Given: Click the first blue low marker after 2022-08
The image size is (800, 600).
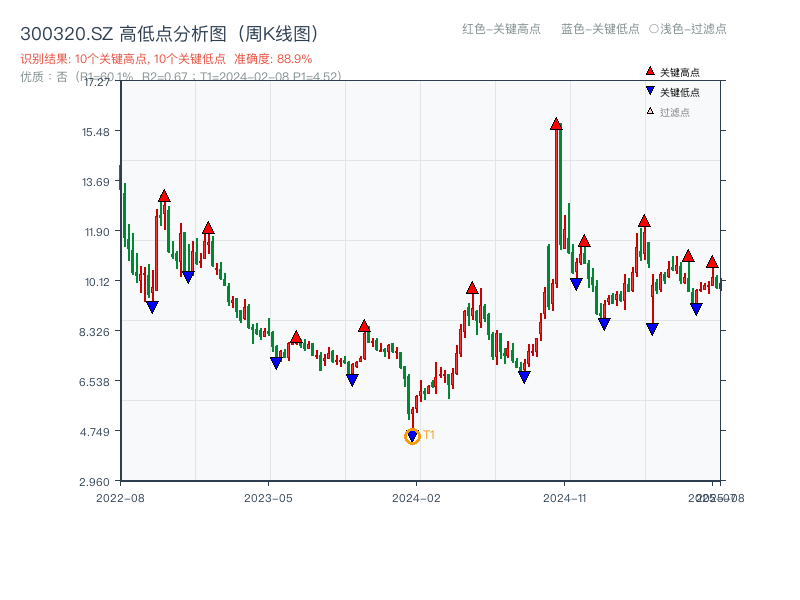Looking at the screenshot, I should [152, 307].
